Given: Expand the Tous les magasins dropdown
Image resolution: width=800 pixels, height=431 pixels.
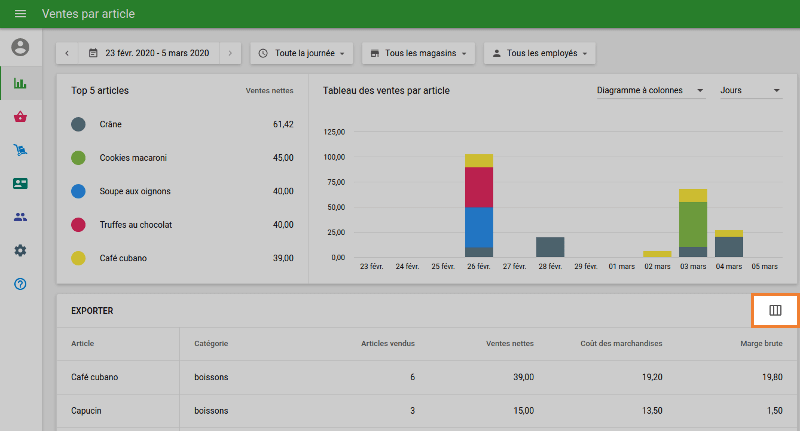Looking at the screenshot, I should click(x=418, y=53).
